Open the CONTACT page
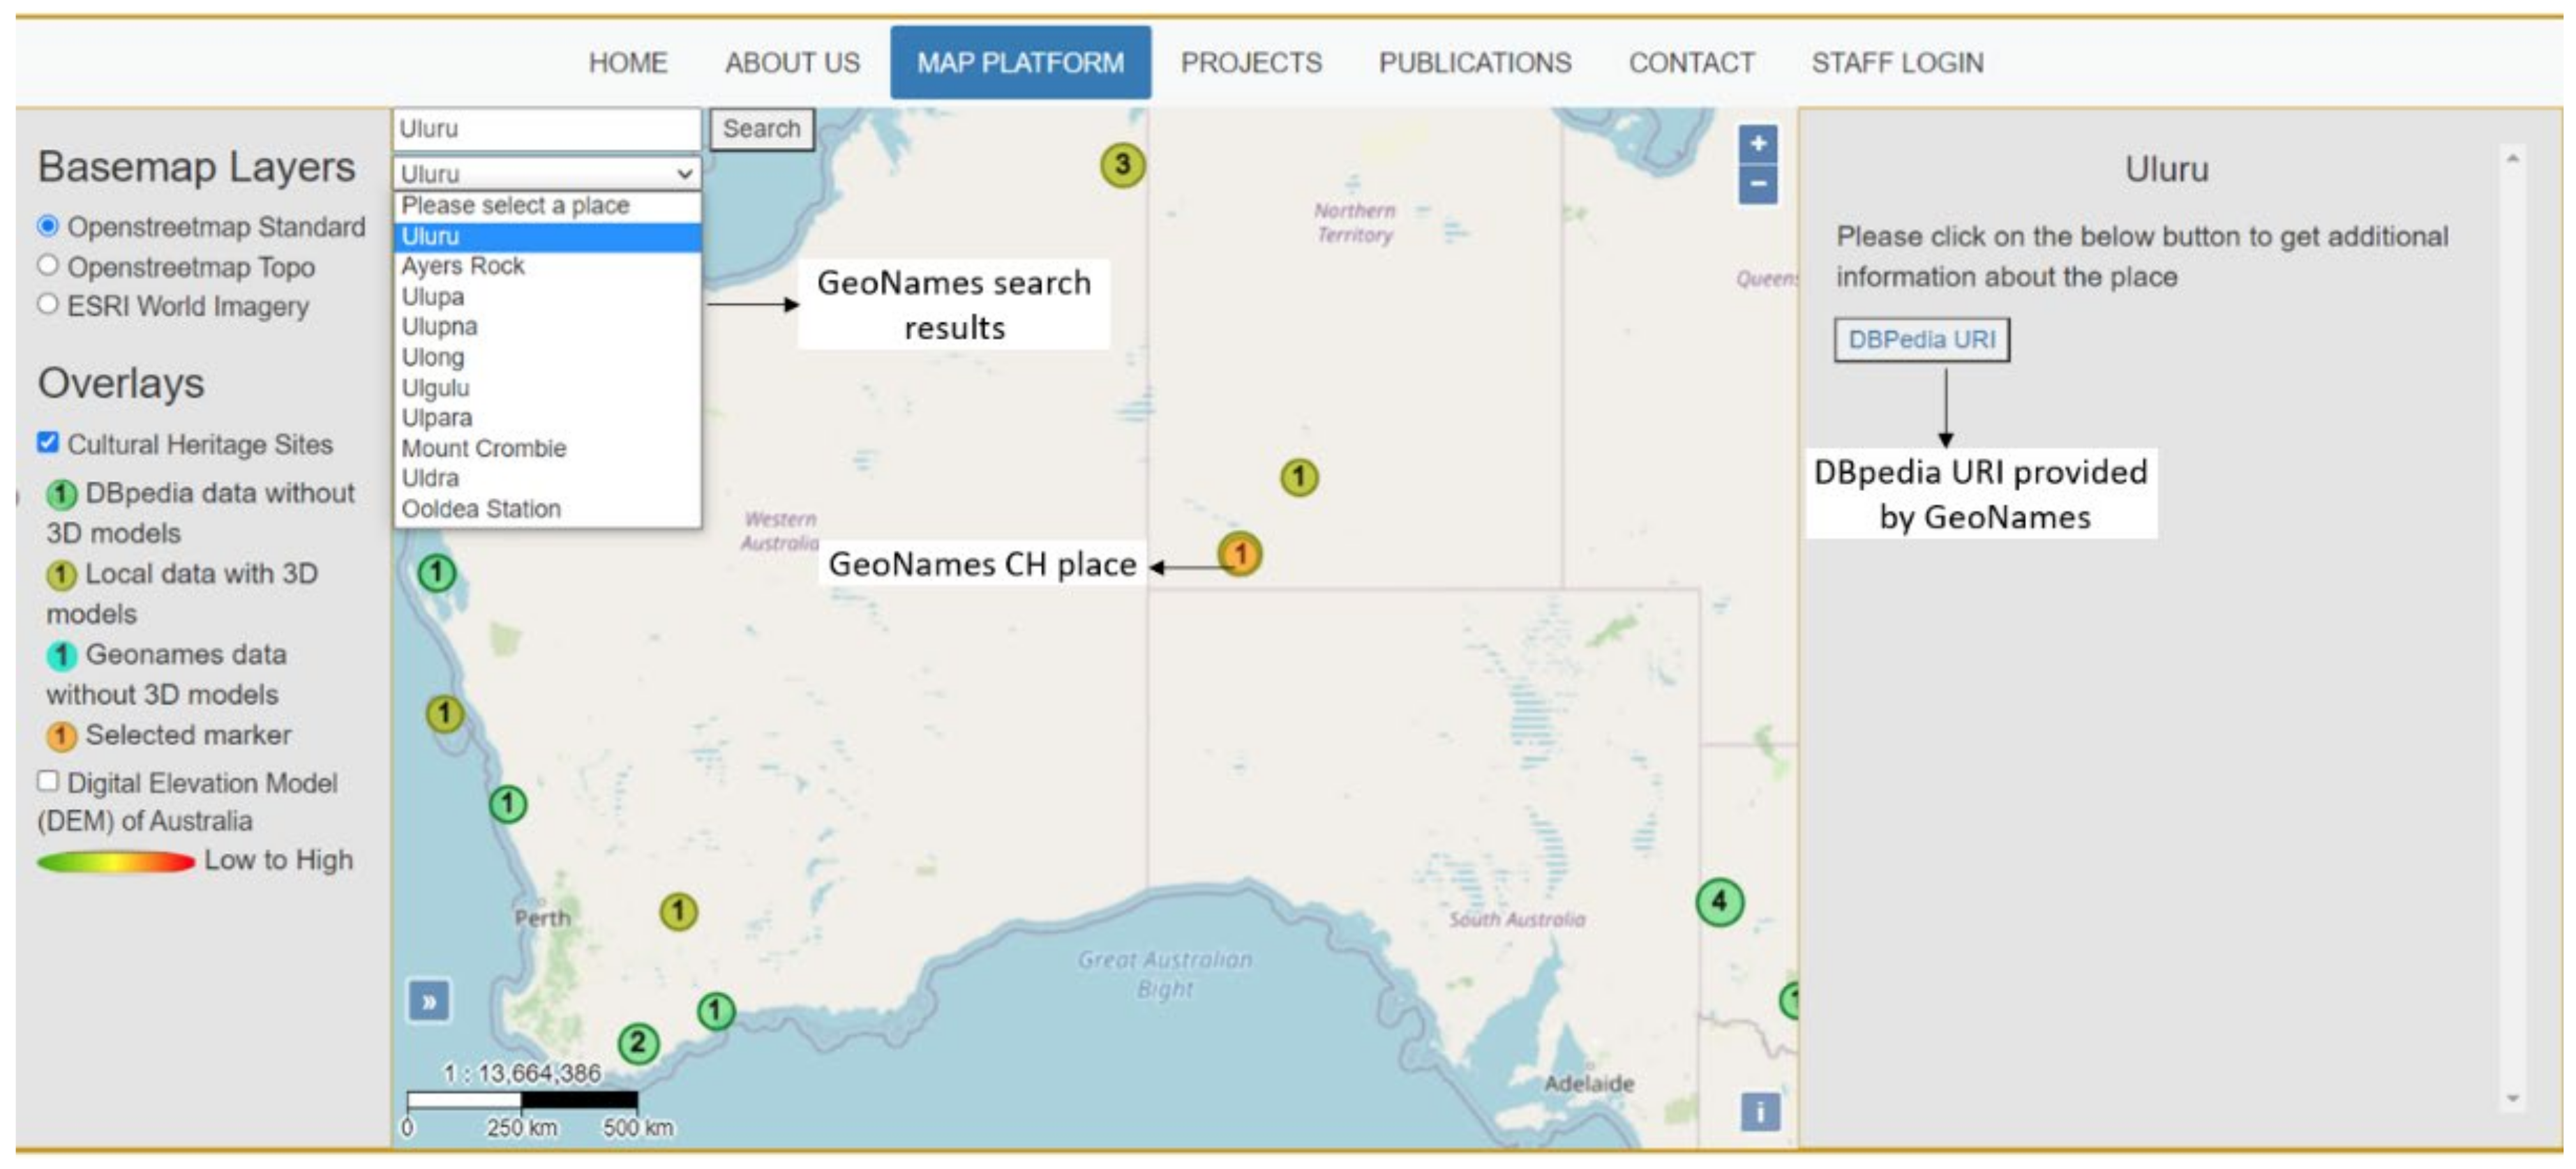The image size is (2576, 1169). (1691, 63)
